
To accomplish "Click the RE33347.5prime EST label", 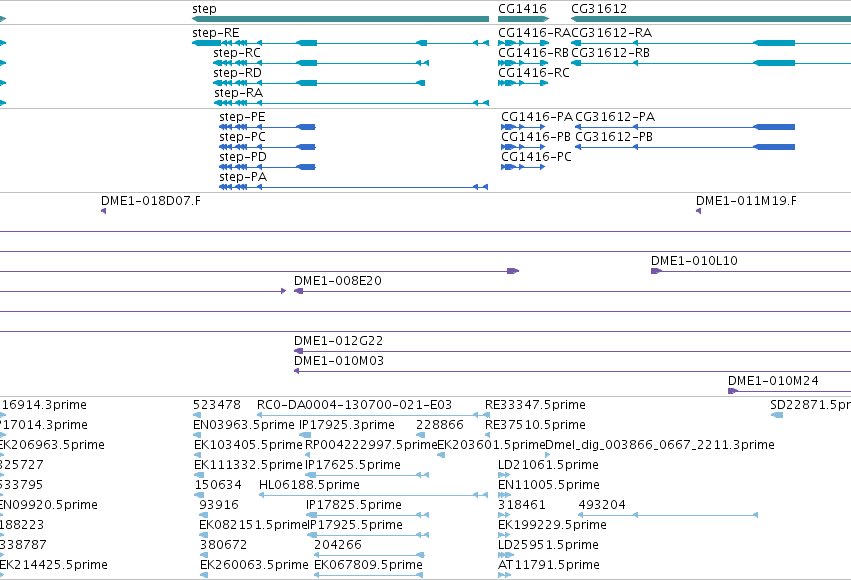I will (x=535, y=405).
